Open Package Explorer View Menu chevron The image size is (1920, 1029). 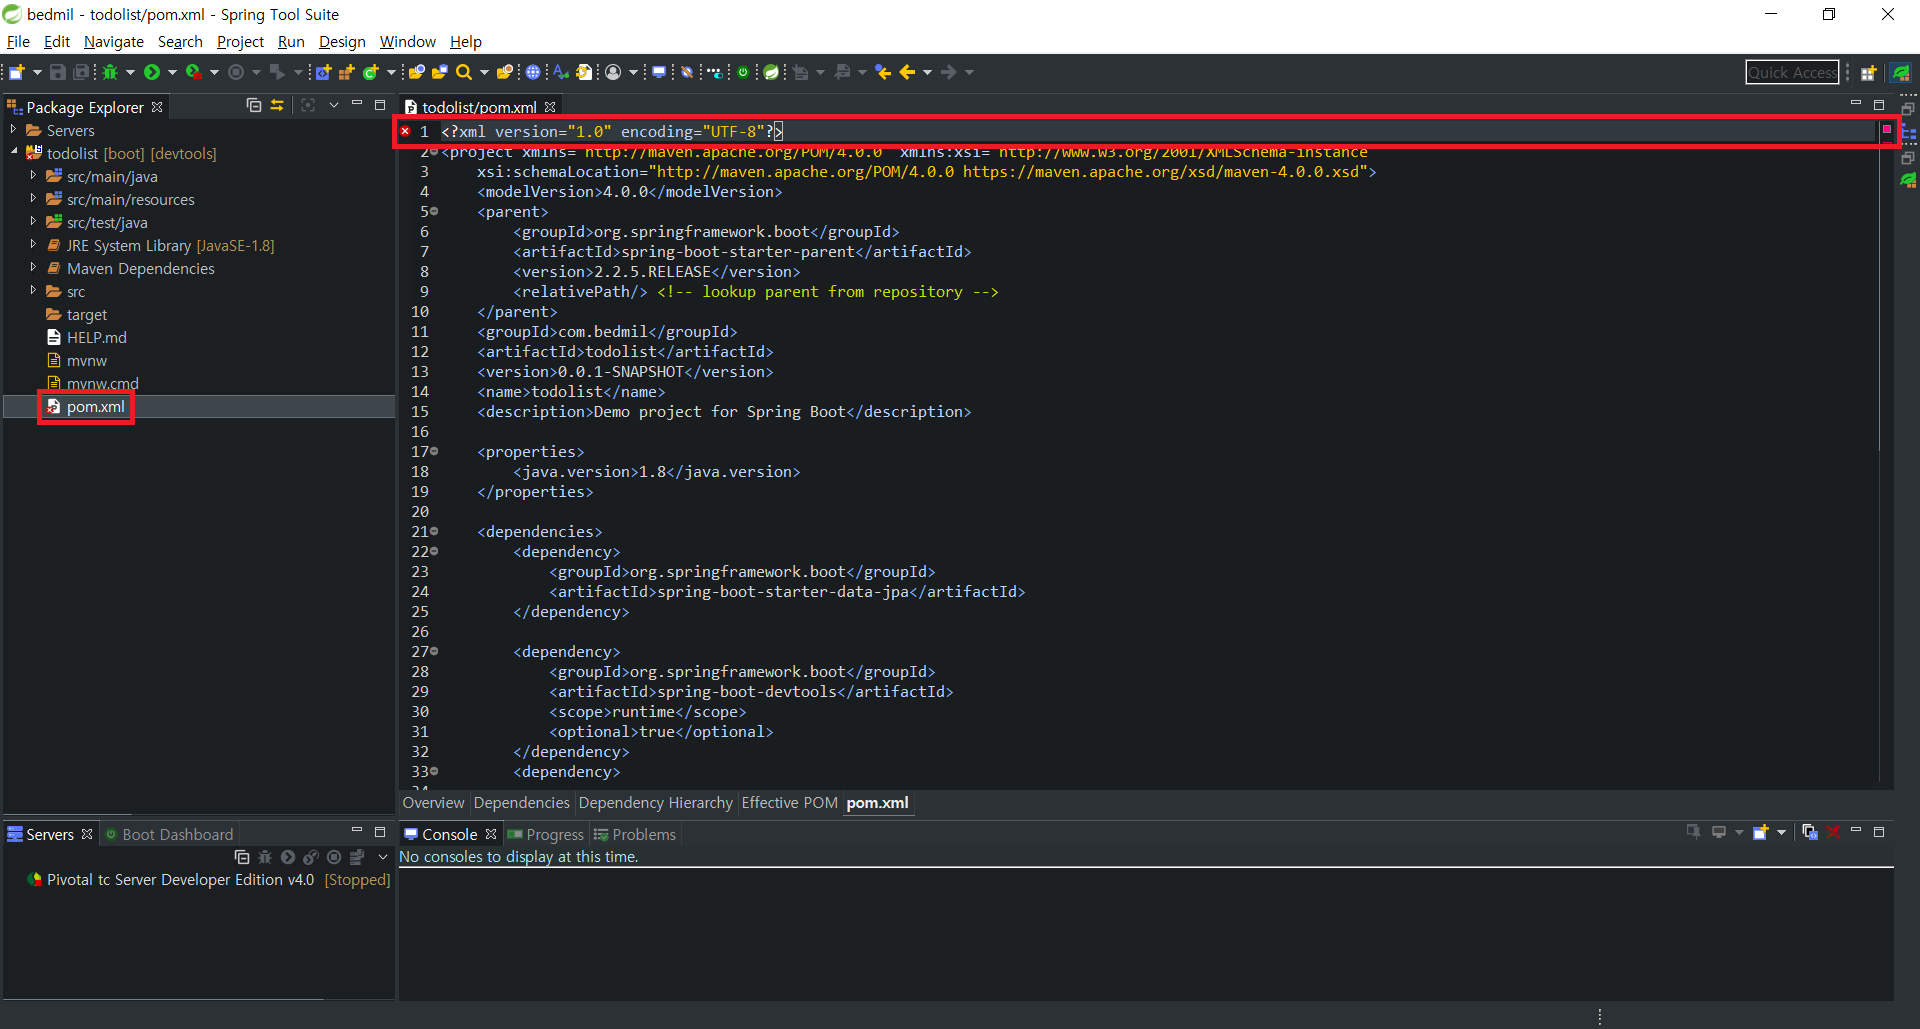333,105
